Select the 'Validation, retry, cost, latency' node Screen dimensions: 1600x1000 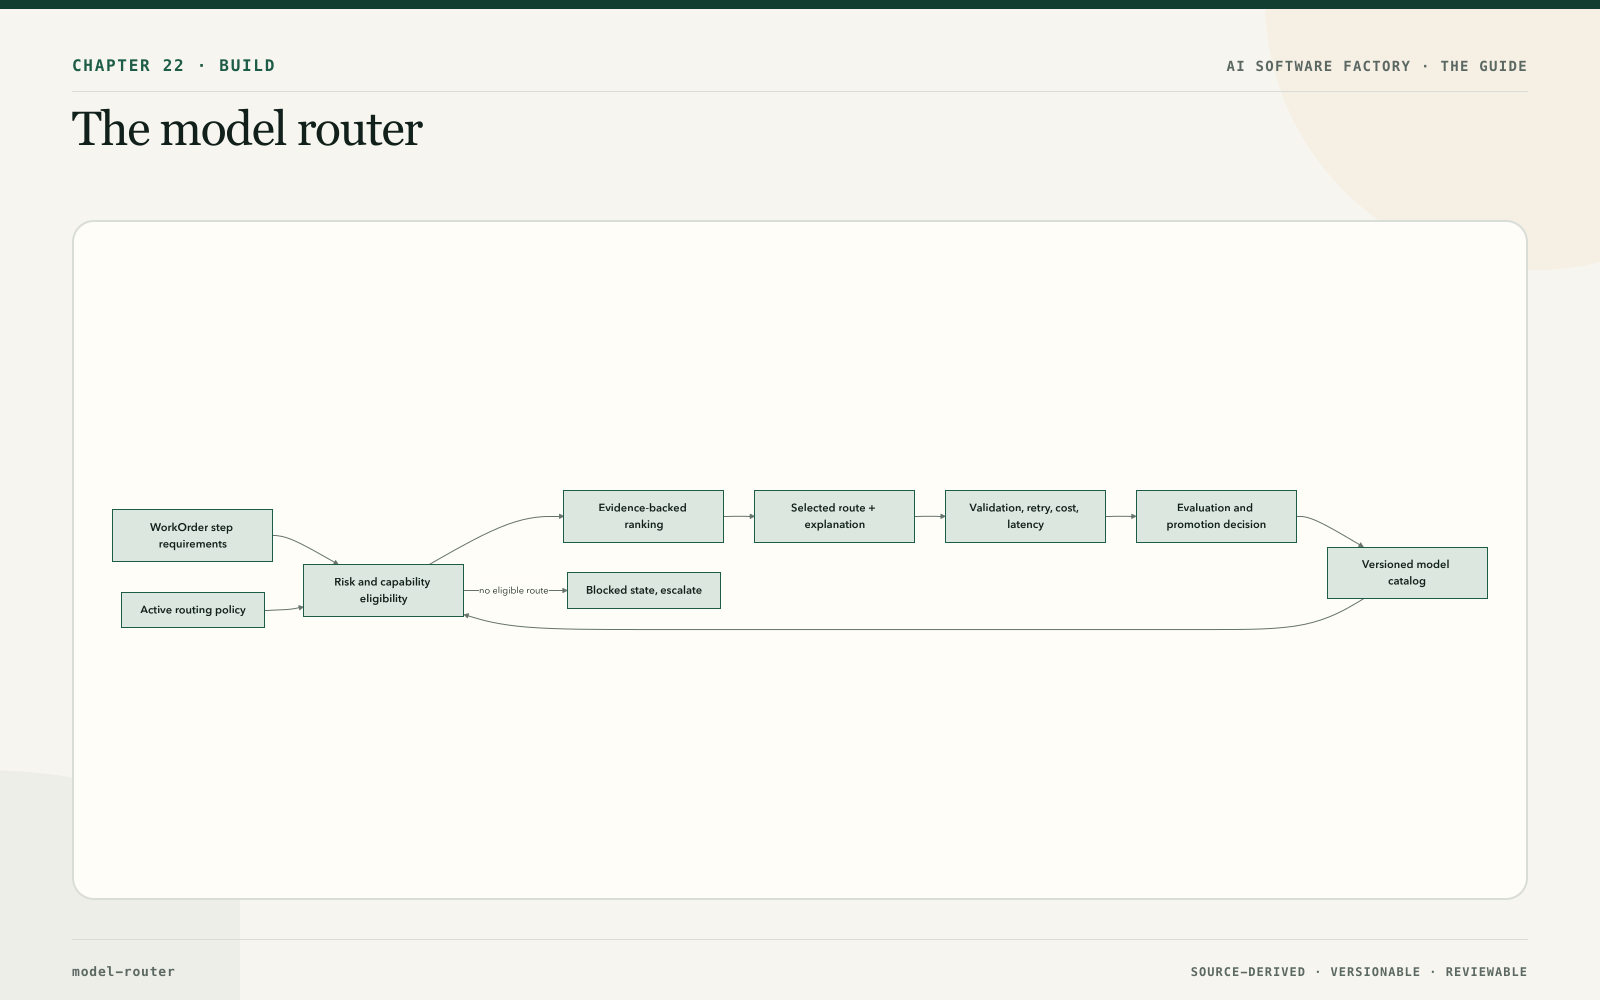pos(1025,516)
